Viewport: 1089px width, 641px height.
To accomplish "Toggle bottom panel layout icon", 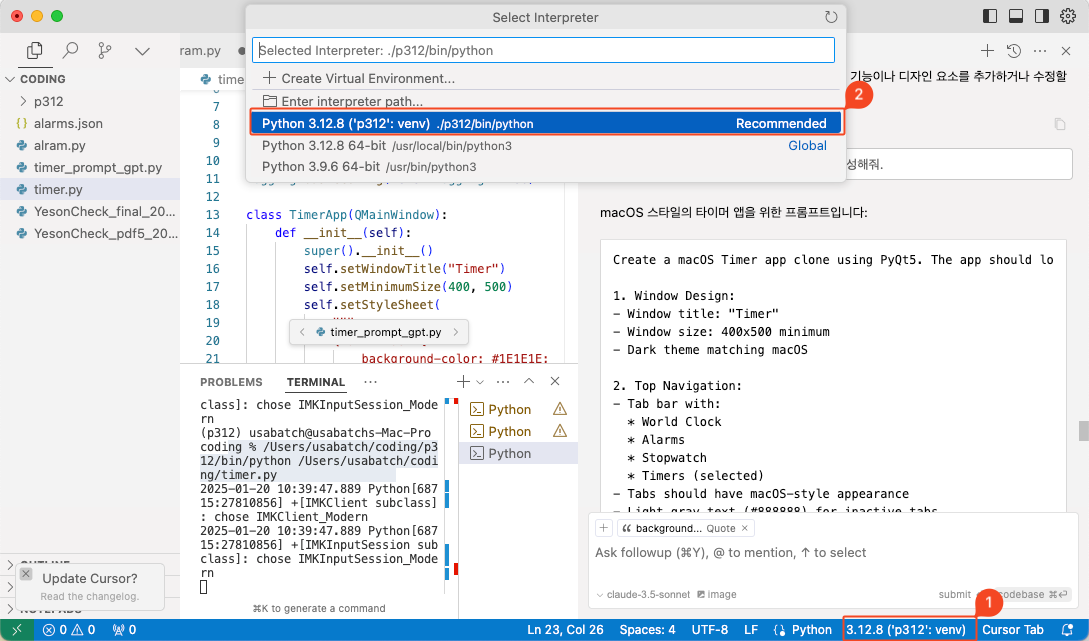I will 1015,16.
